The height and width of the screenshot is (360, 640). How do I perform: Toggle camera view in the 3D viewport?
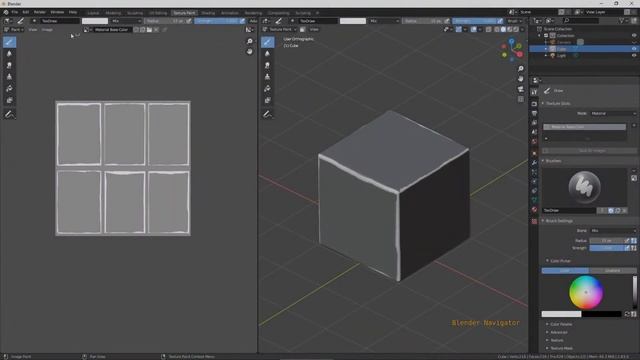click(x=520, y=89)
